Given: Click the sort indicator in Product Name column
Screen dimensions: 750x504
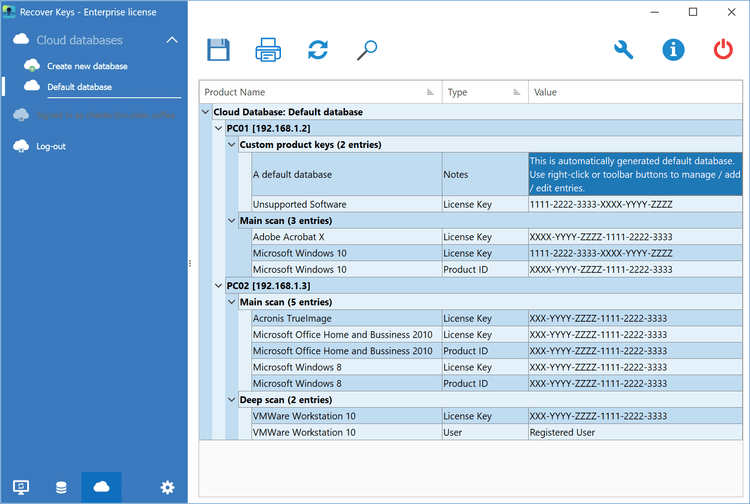Looking at the screenshot, I should 430,92.
